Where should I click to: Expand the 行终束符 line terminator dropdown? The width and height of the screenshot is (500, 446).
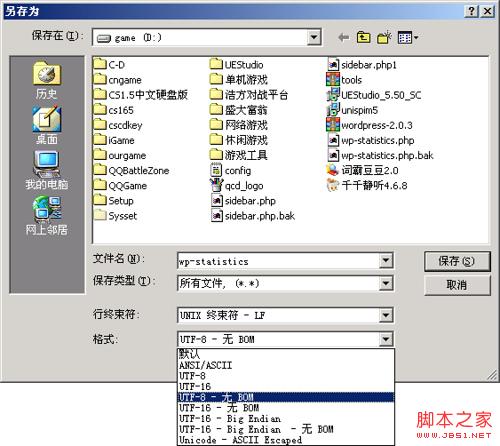point(386,315)
